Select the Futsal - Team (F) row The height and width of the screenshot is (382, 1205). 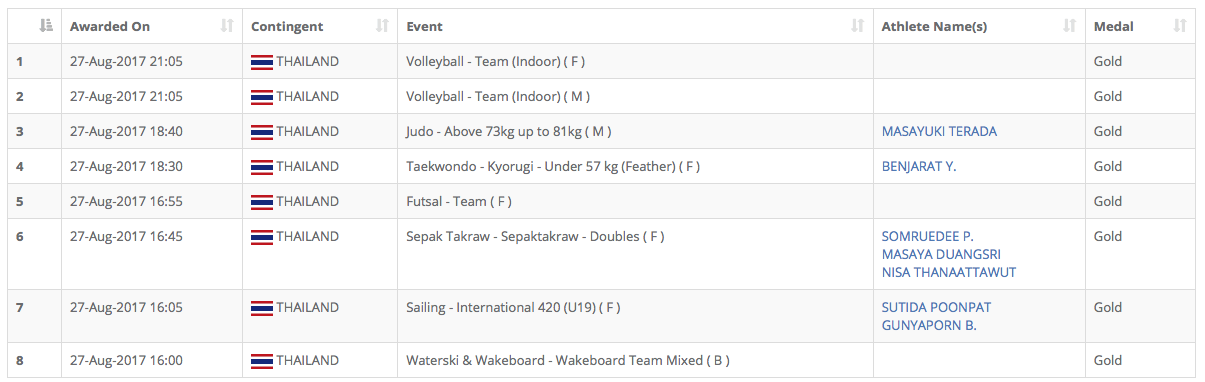click(601, 201)
